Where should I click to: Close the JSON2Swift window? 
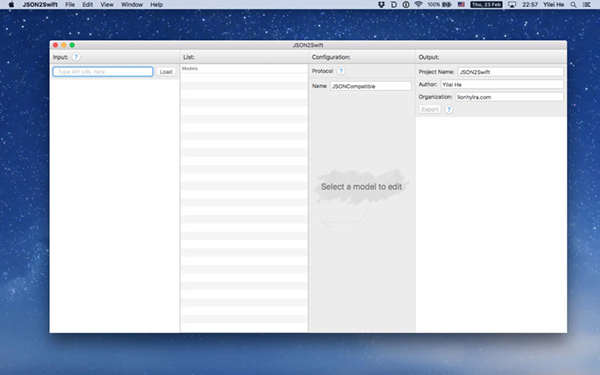pos(55,45)
